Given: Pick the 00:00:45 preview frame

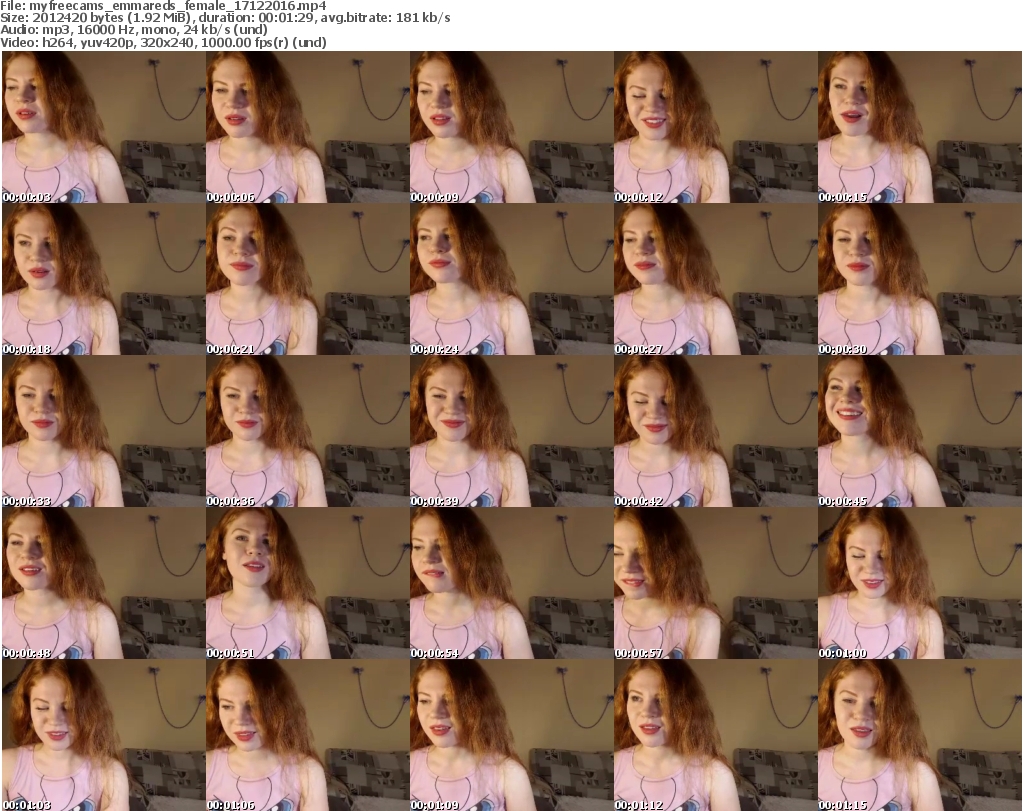Looking at the screenshot, I should [x=920, y=432].
